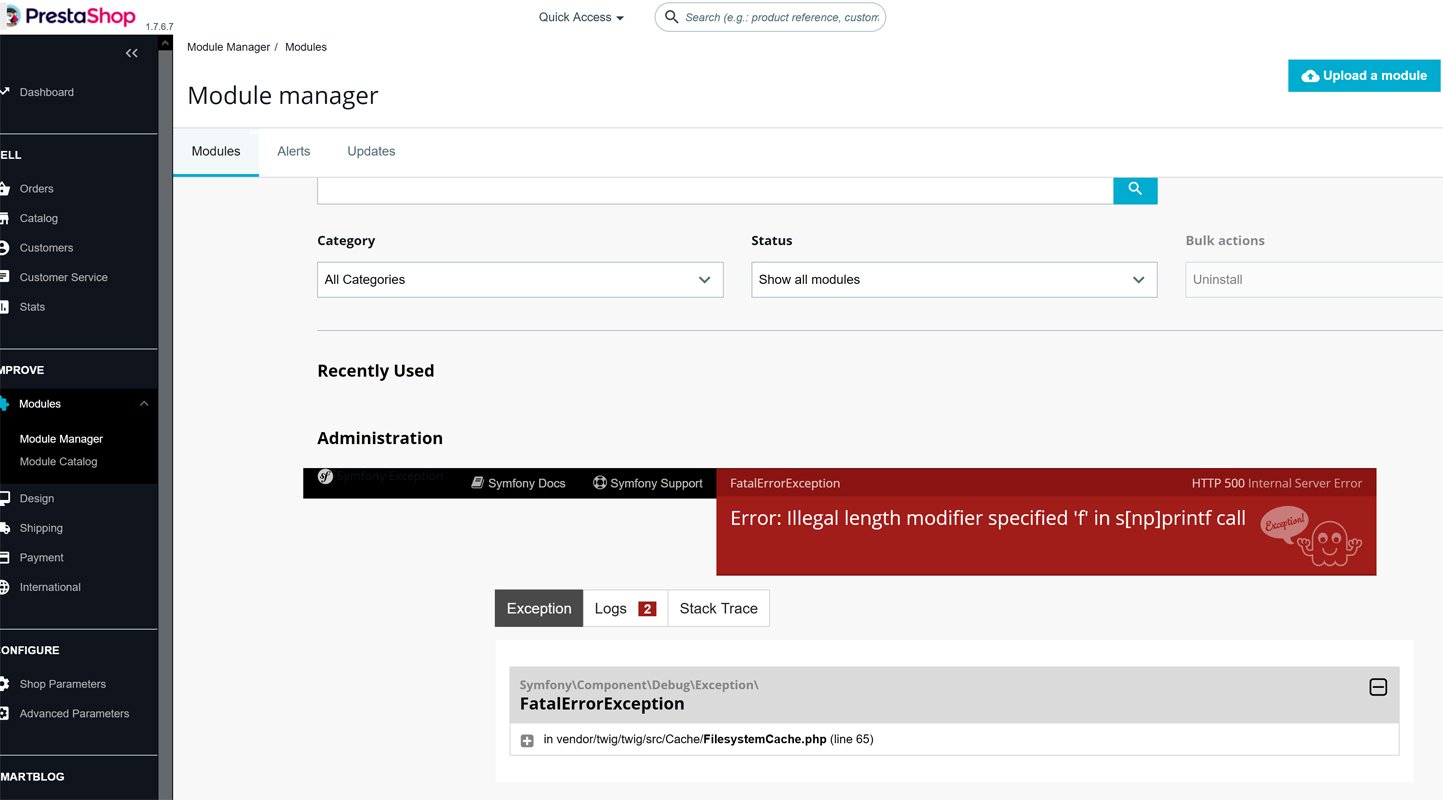Click the module search input field
1443x800 pixels.
(x=715, y=190)
